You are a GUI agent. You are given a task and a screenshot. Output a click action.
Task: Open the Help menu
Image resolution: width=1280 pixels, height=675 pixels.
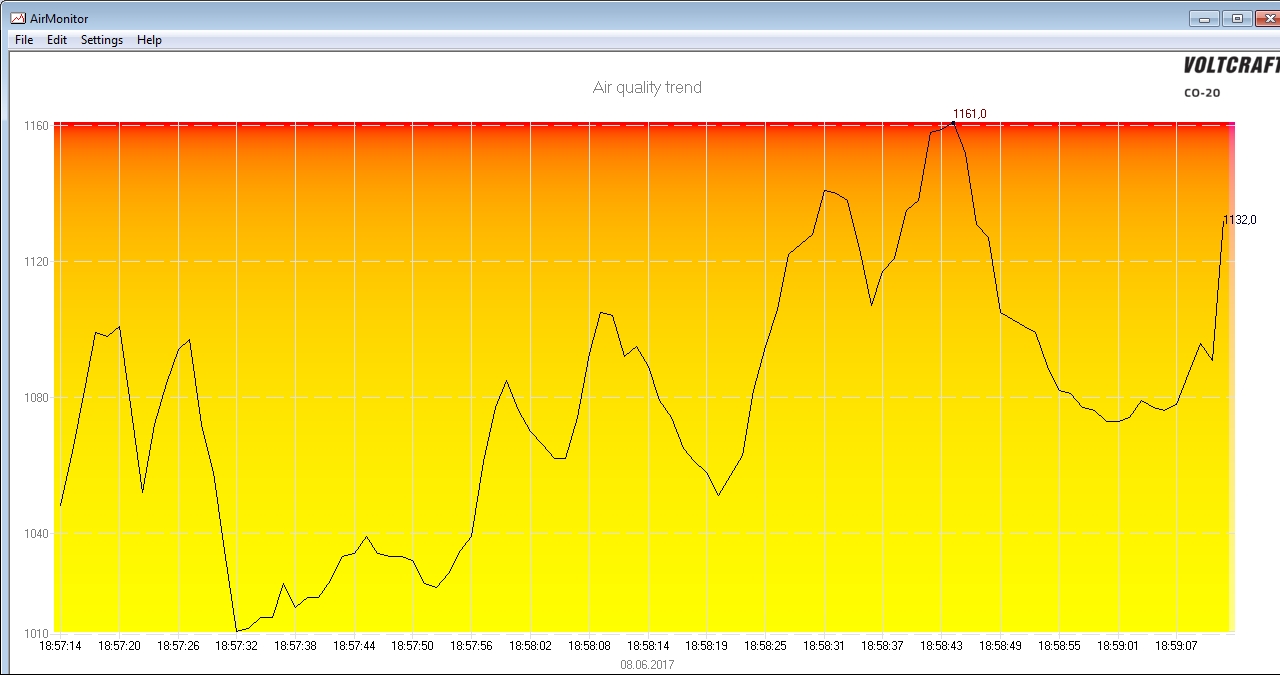[x=149, y=40]
